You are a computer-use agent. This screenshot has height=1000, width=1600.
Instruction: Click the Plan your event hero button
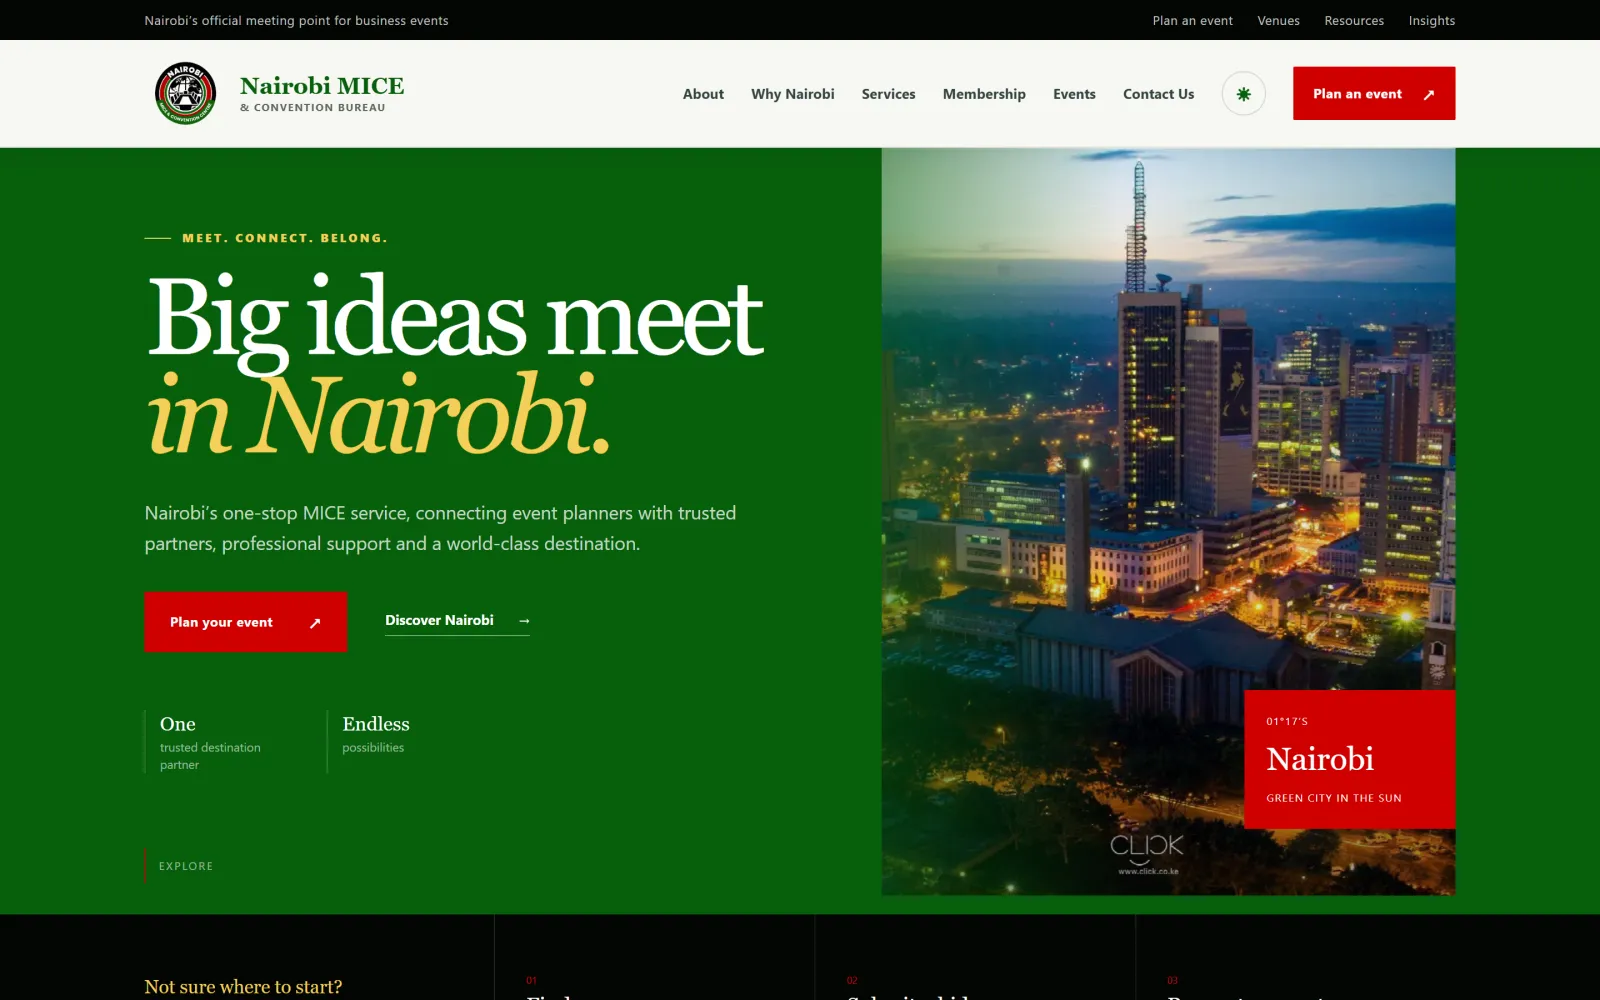(245, 622)
